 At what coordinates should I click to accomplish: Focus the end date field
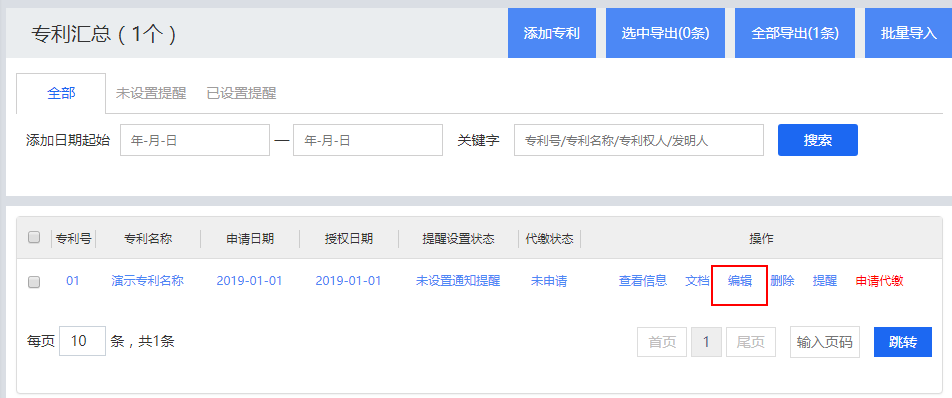(x=368, y=140)
